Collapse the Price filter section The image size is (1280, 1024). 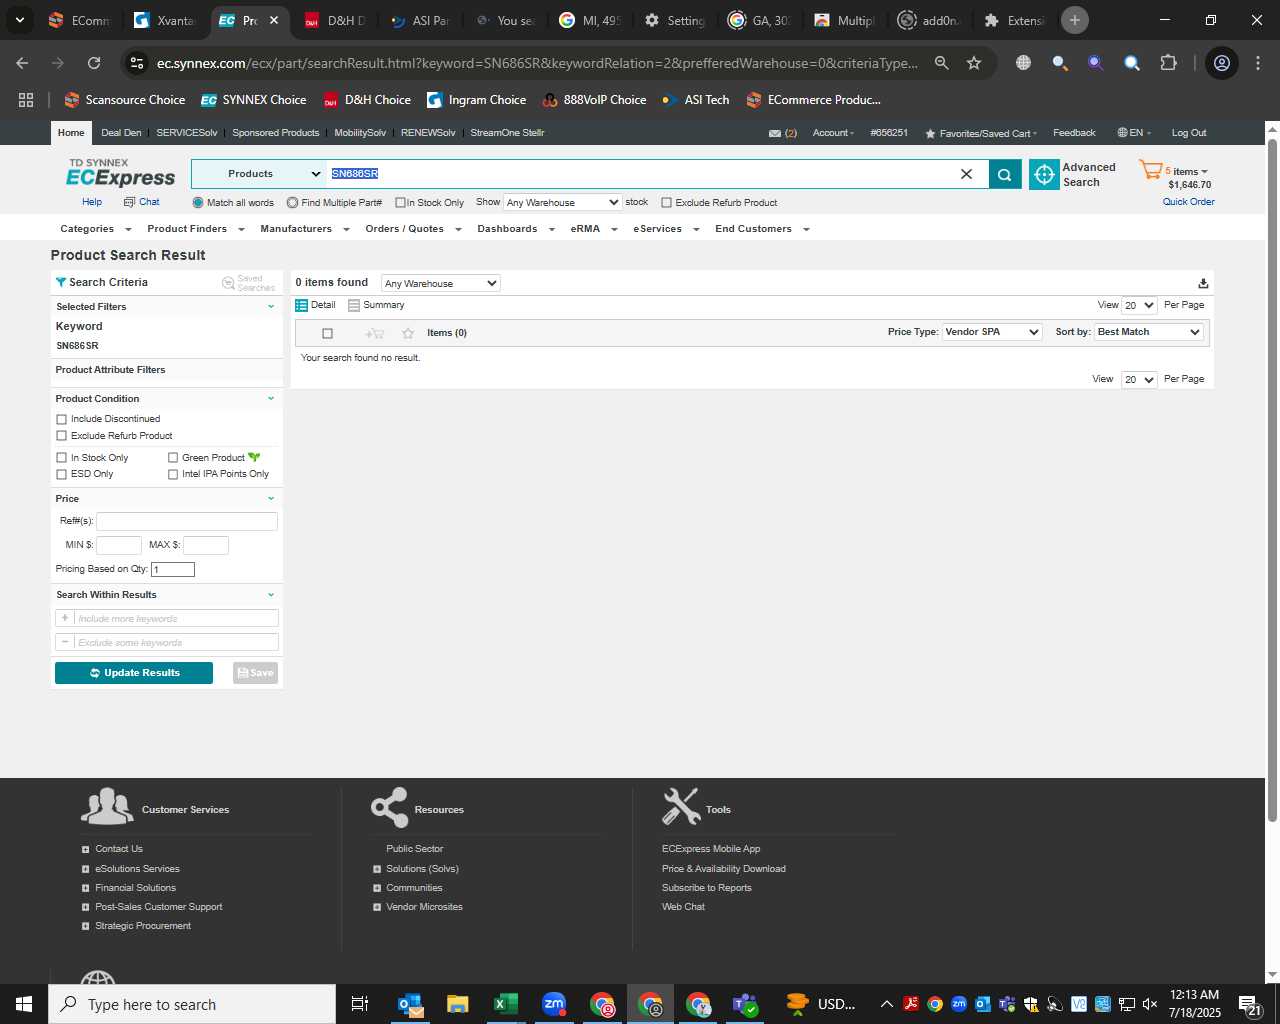click(x=271, y=499)
